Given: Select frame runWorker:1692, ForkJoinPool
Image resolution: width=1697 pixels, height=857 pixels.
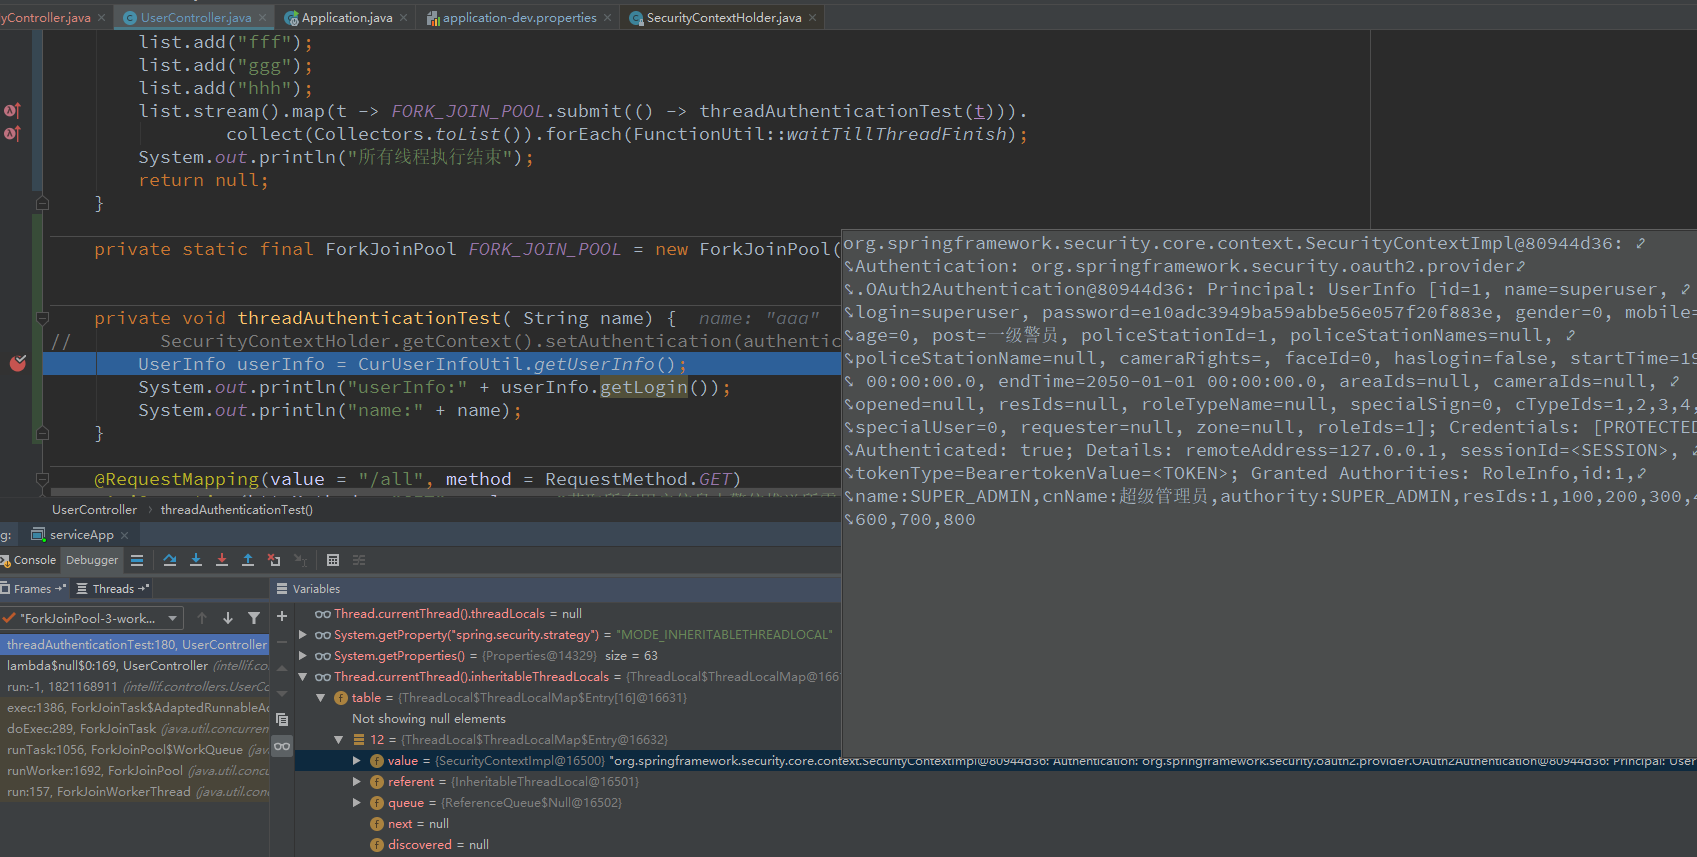Looking at the screenshot, I should point(135,771).
